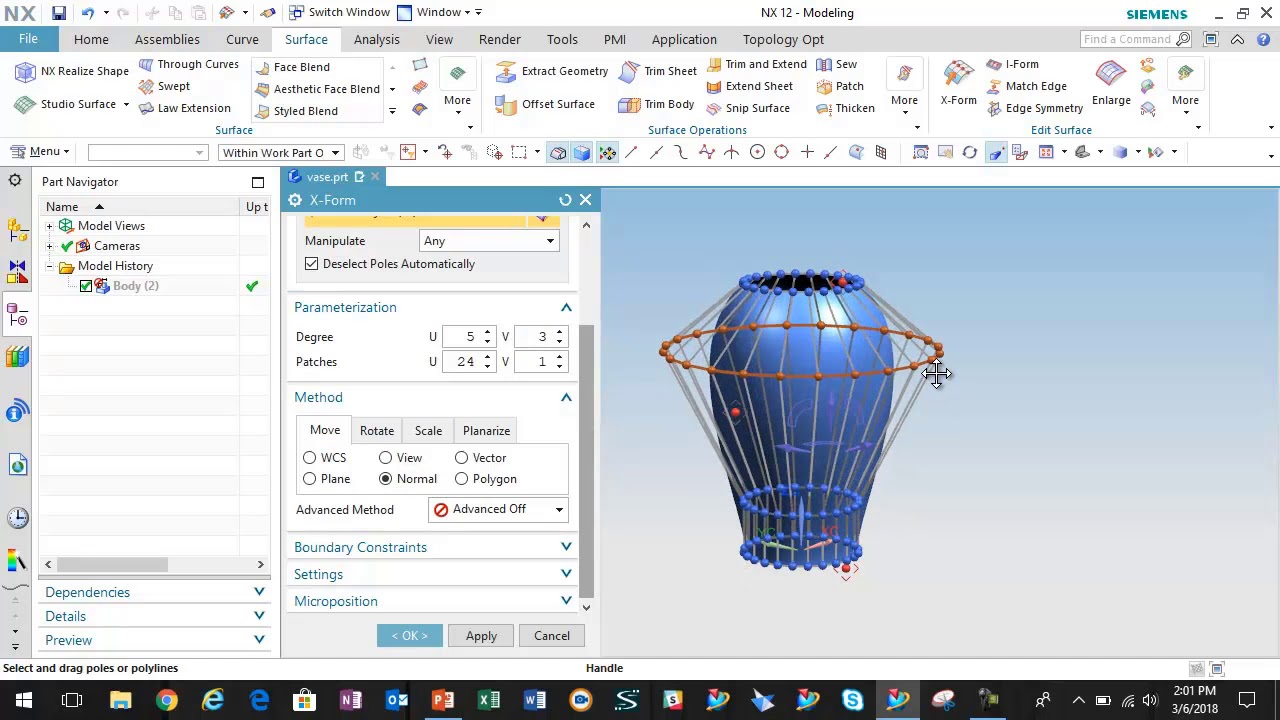Viewport: 1280px width, 720px height.
Task: Click the Apply button
Action: click(481, 636)
